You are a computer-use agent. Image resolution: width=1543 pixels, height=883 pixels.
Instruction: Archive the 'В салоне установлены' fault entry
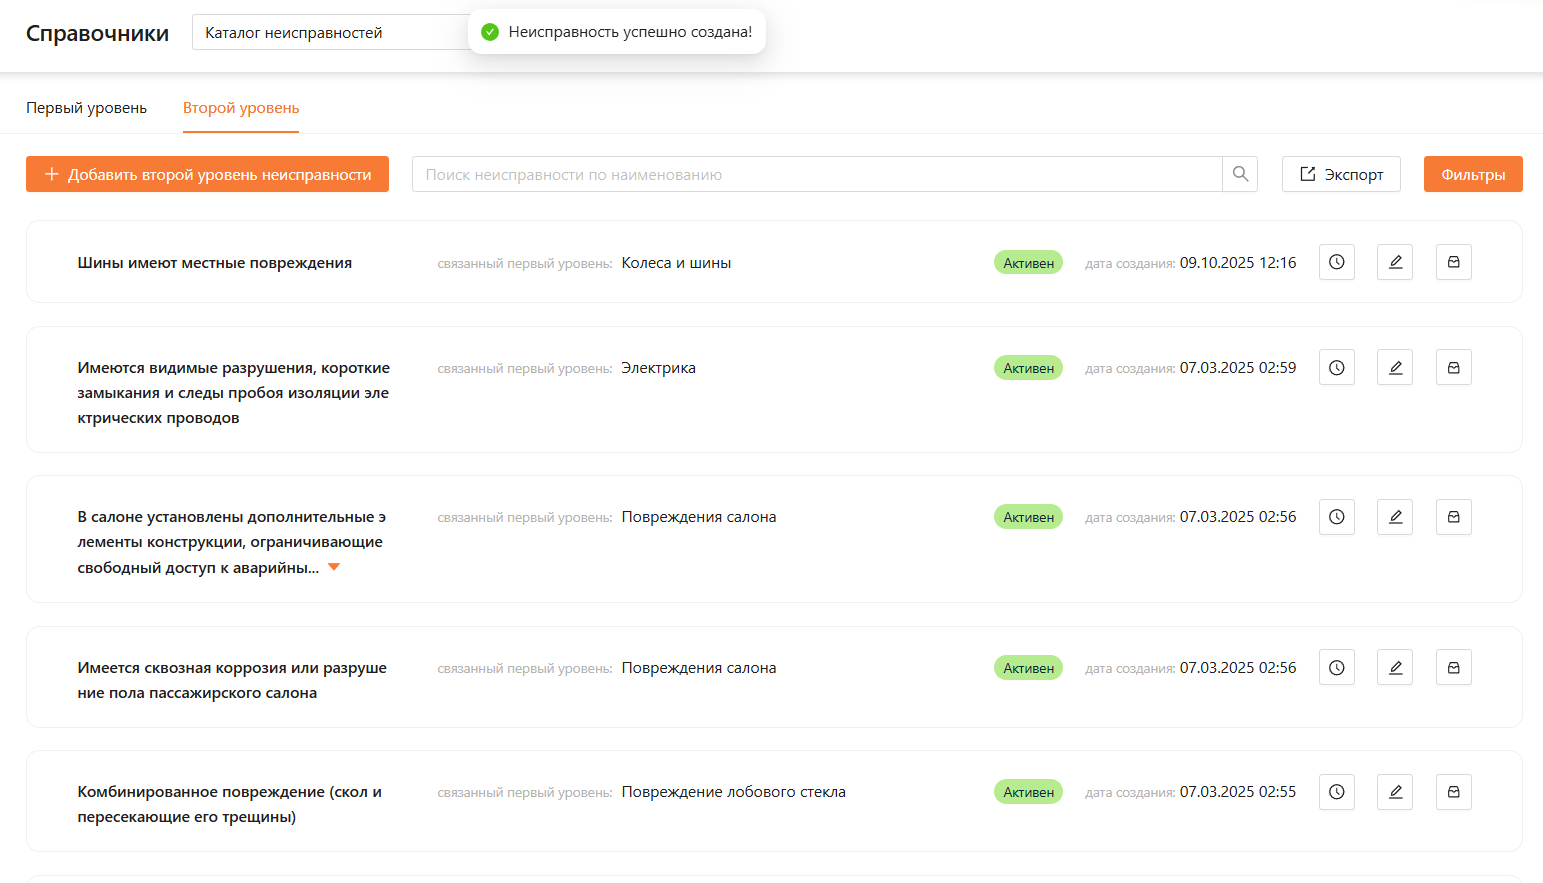[x=1453, y=517]
